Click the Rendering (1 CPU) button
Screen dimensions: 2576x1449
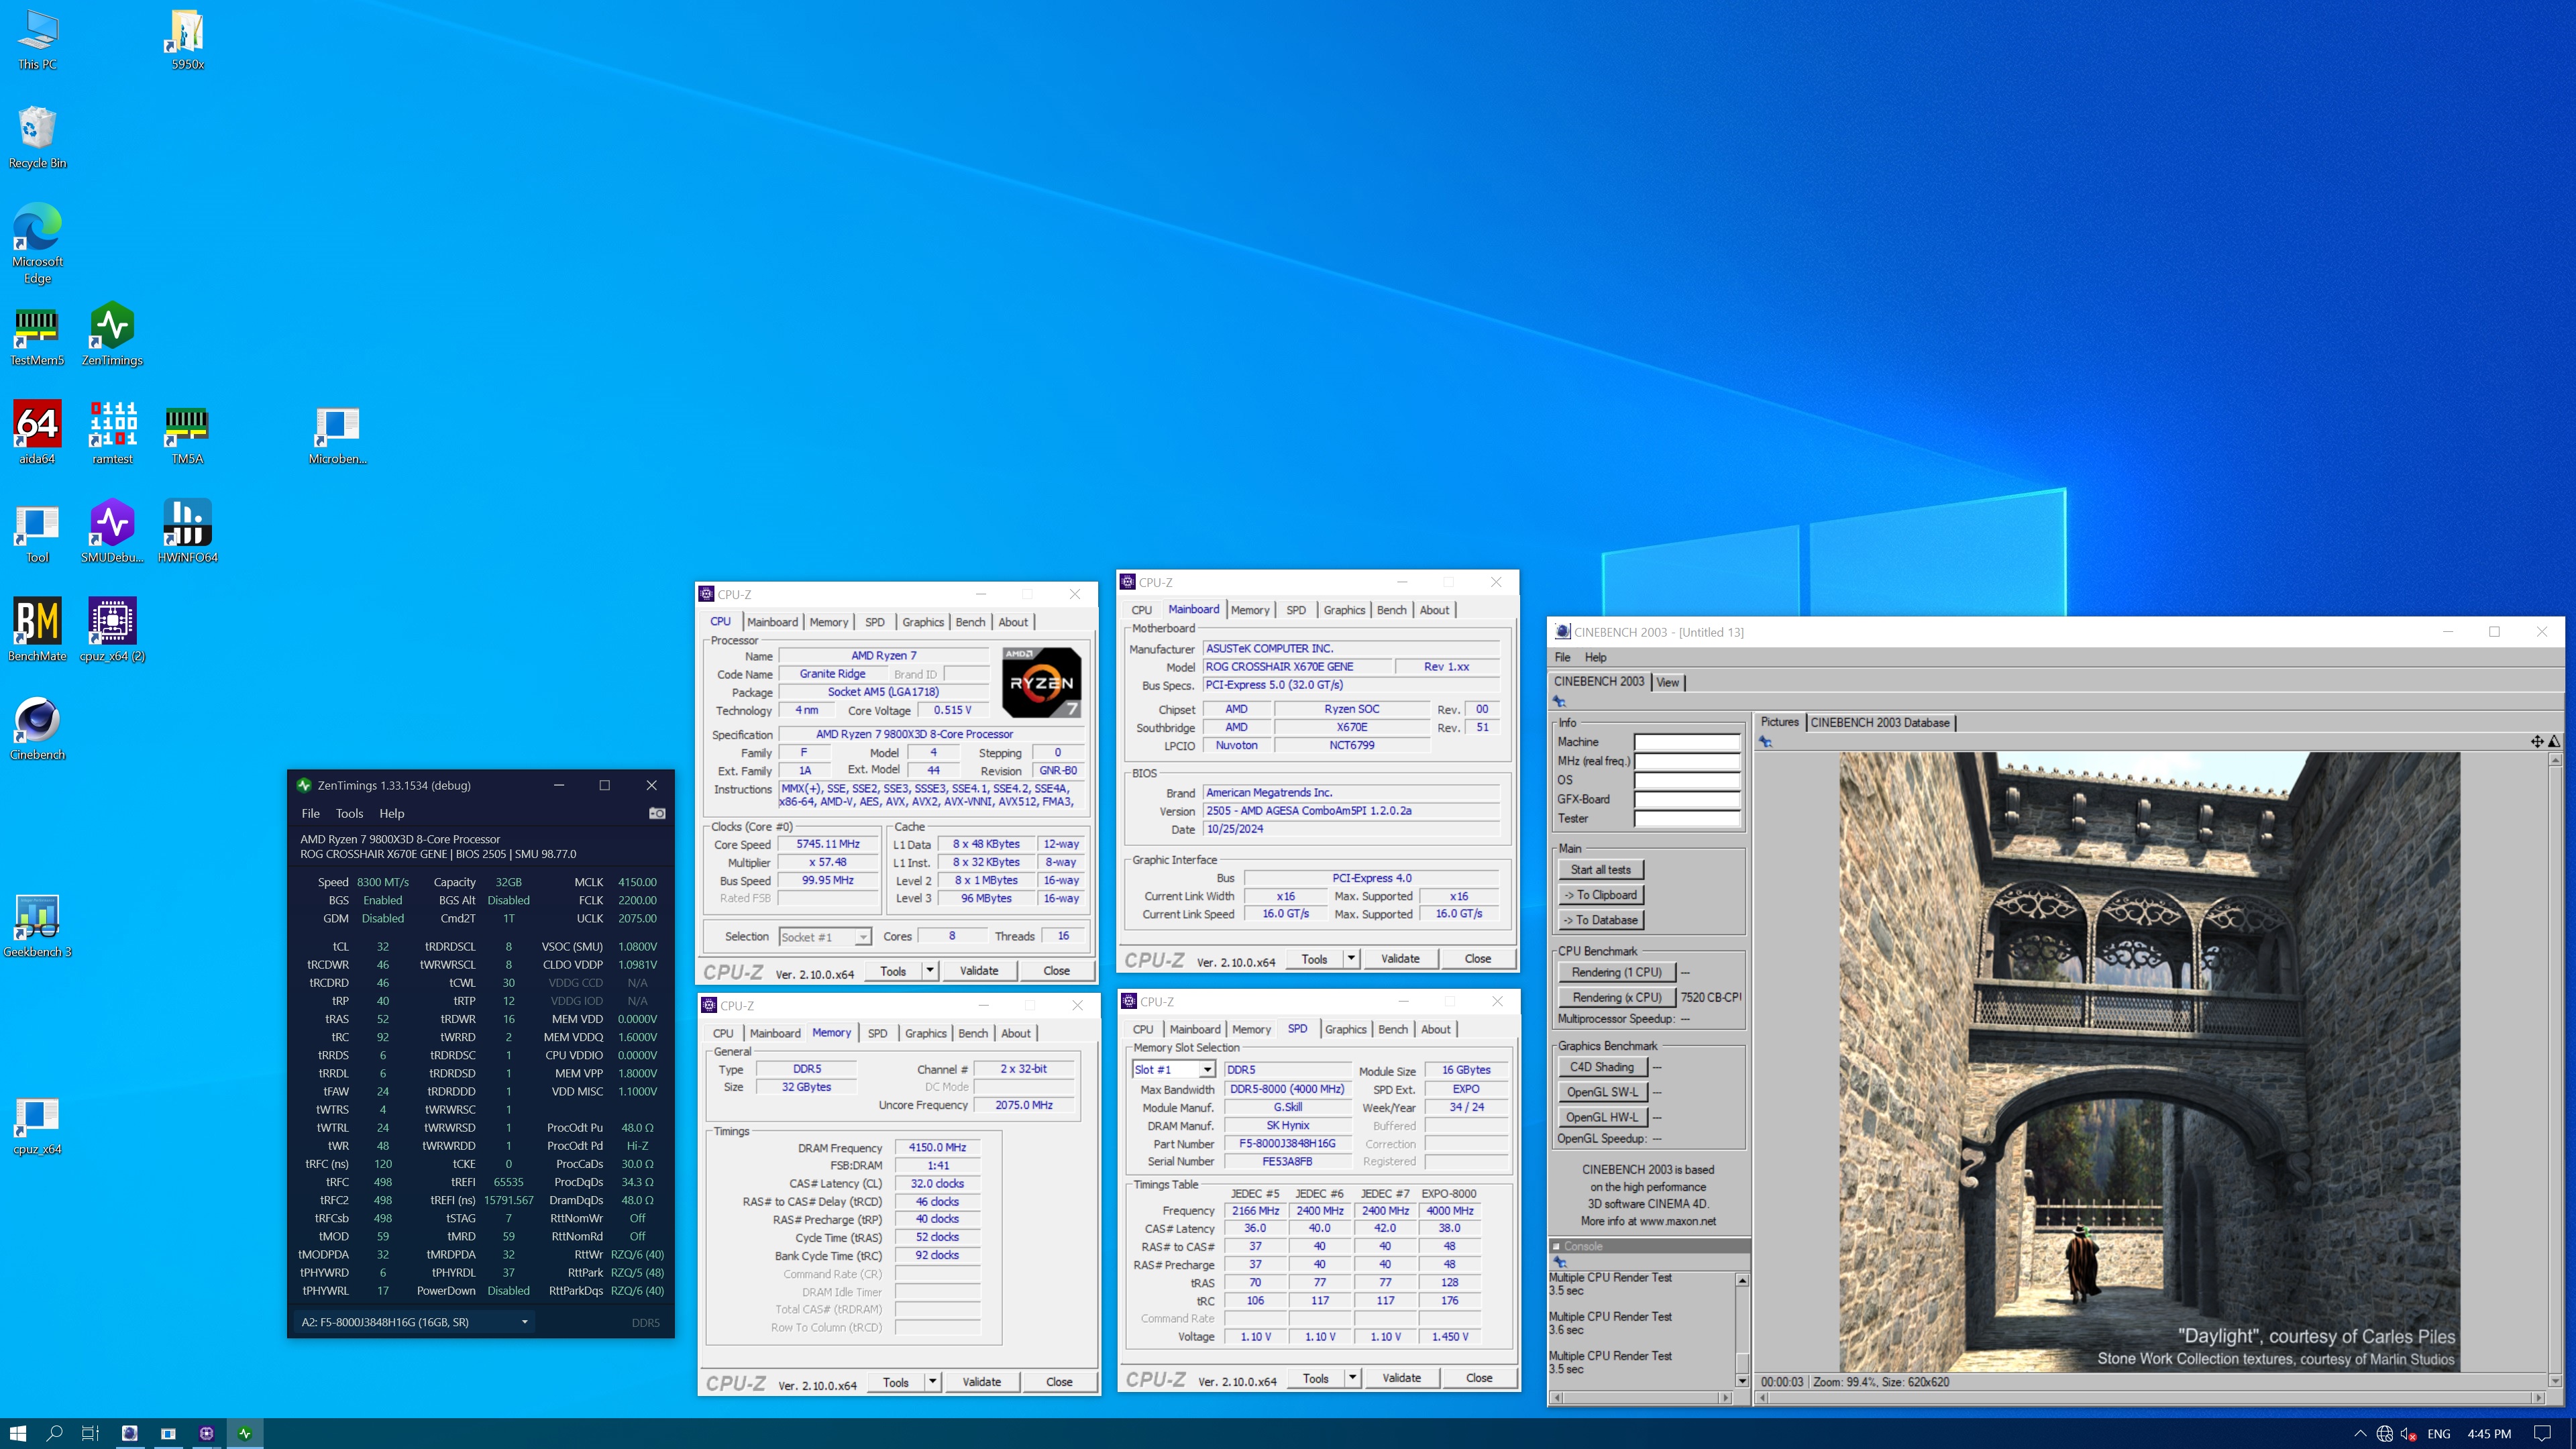tap(1616, 972)
